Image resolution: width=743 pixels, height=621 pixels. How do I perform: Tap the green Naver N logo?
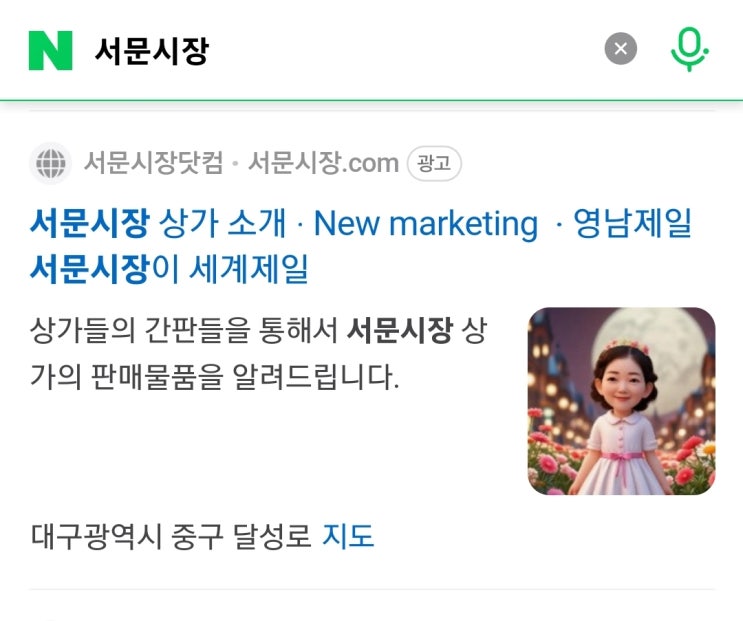pos(51,50)
